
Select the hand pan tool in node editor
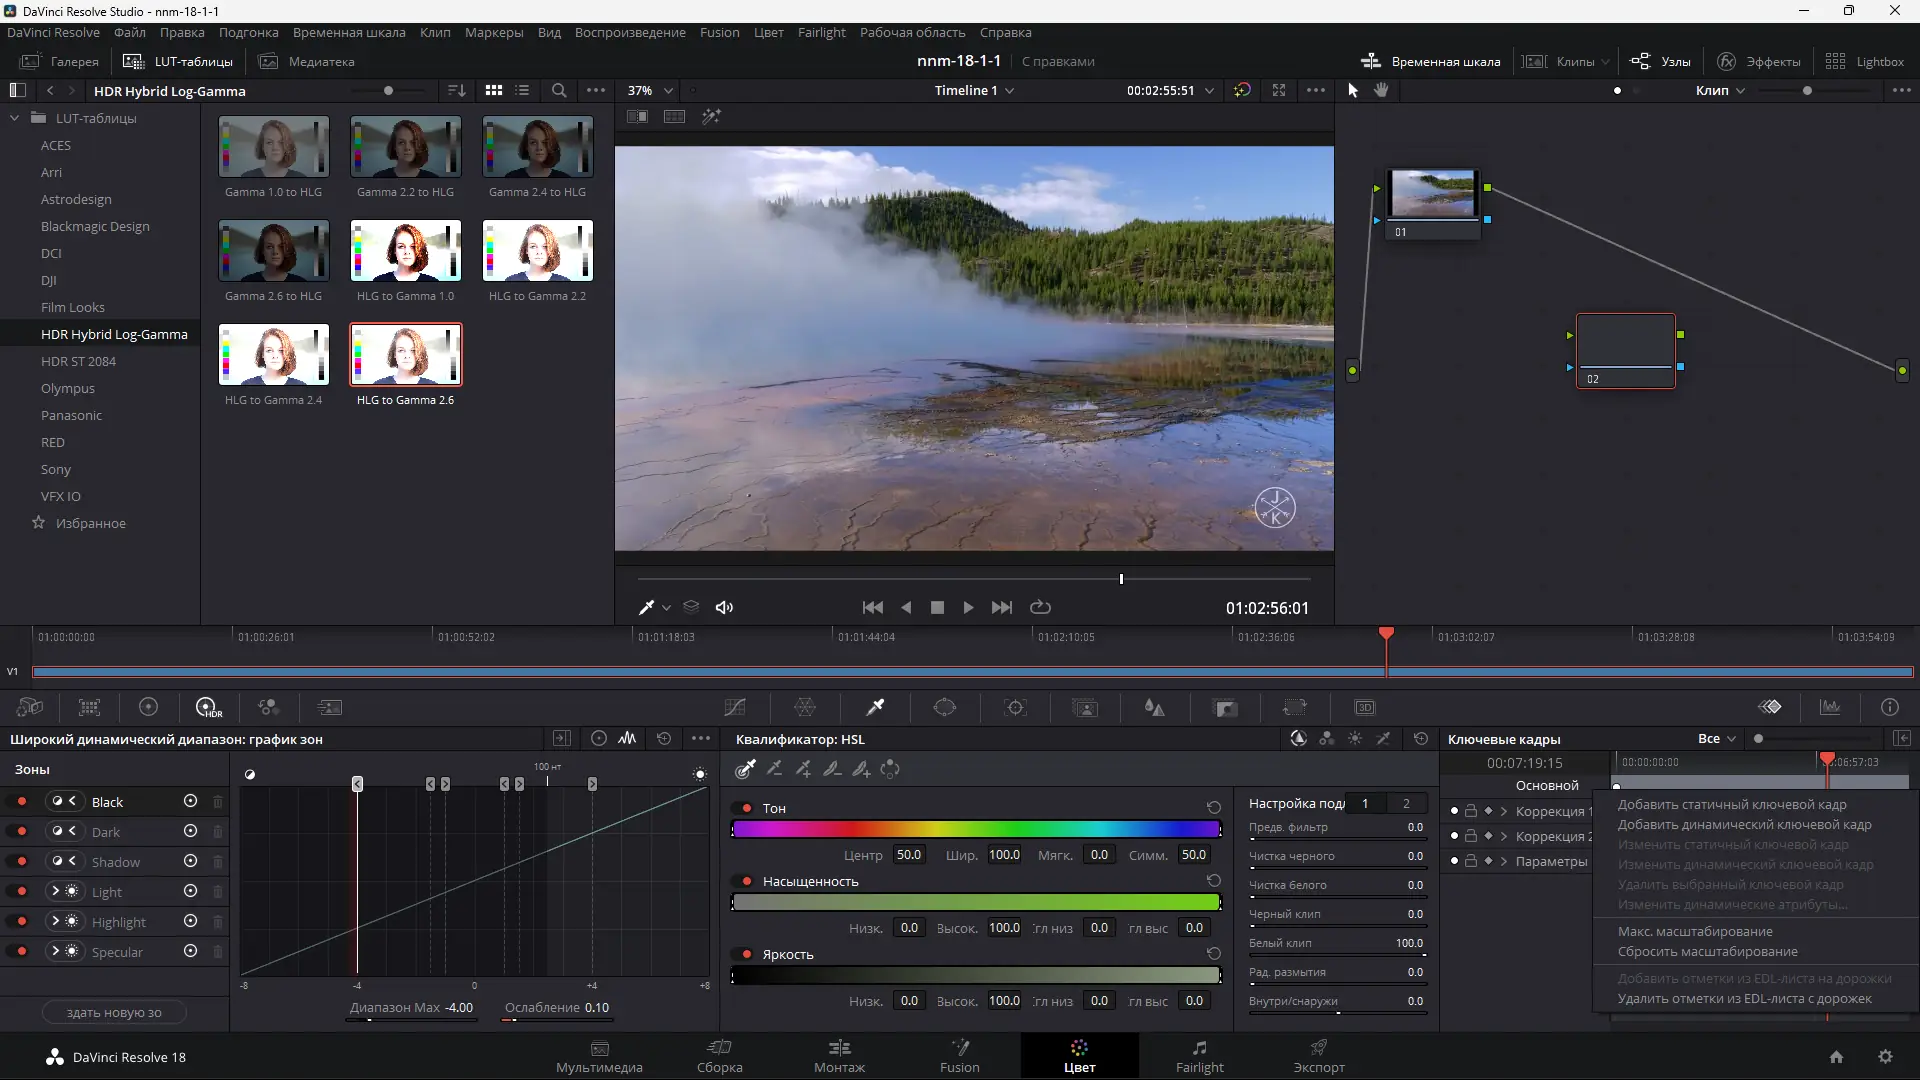click(1381, 90)
